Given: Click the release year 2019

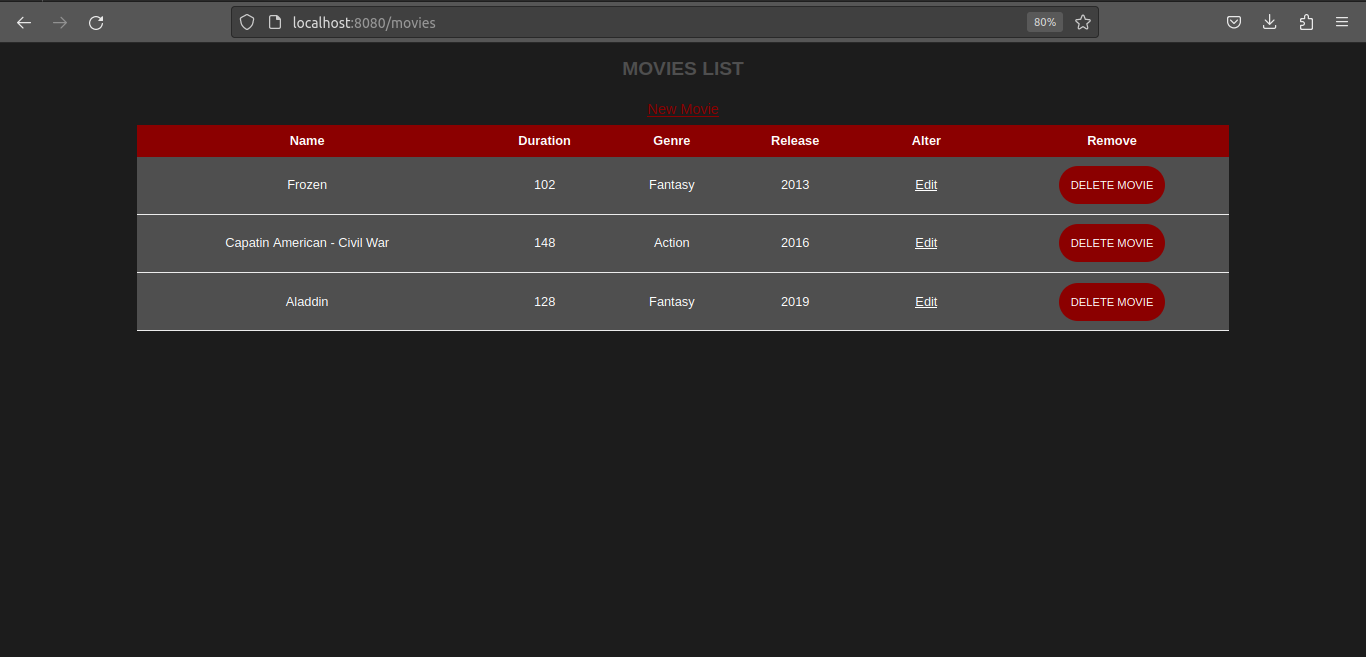Looking at the screenshot, I should 795,302.
